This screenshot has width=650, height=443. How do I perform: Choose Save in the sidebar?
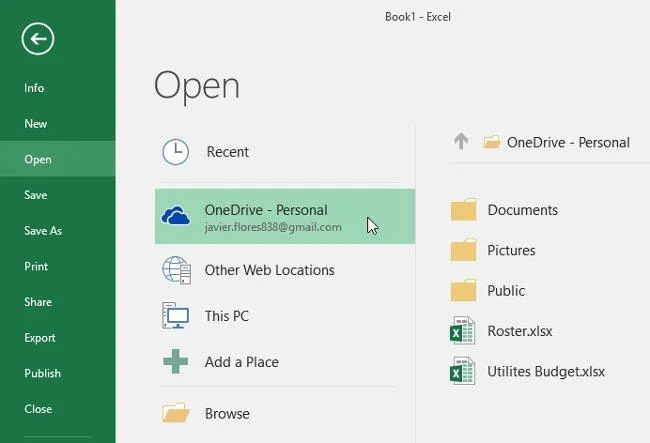(36, 195)
